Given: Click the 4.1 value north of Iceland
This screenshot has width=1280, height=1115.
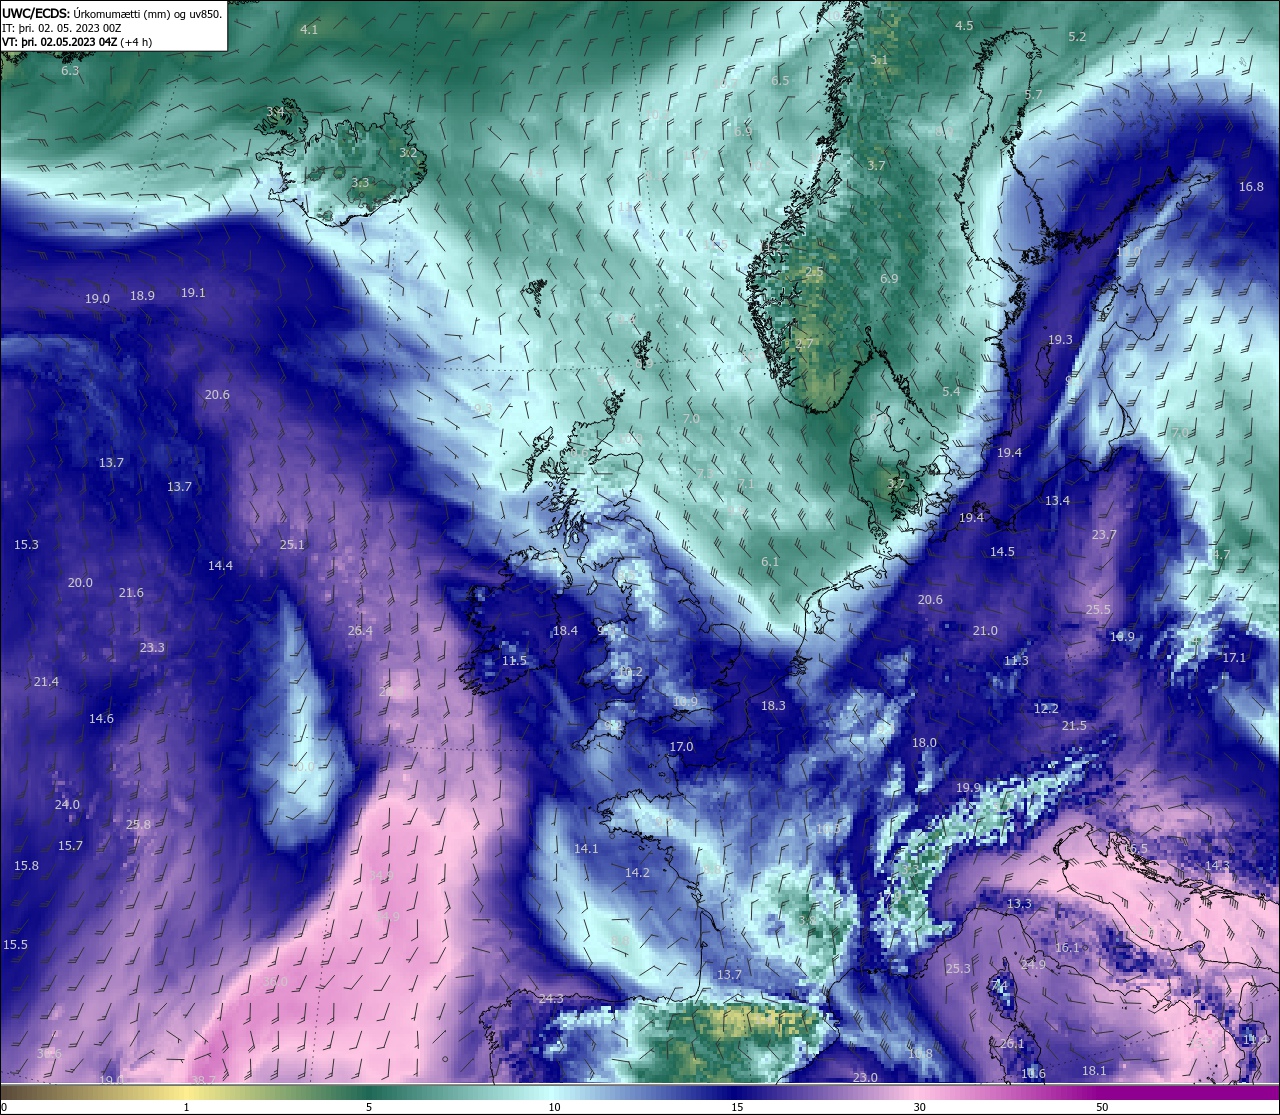Looking at the screenshot, I should [309, 30].
